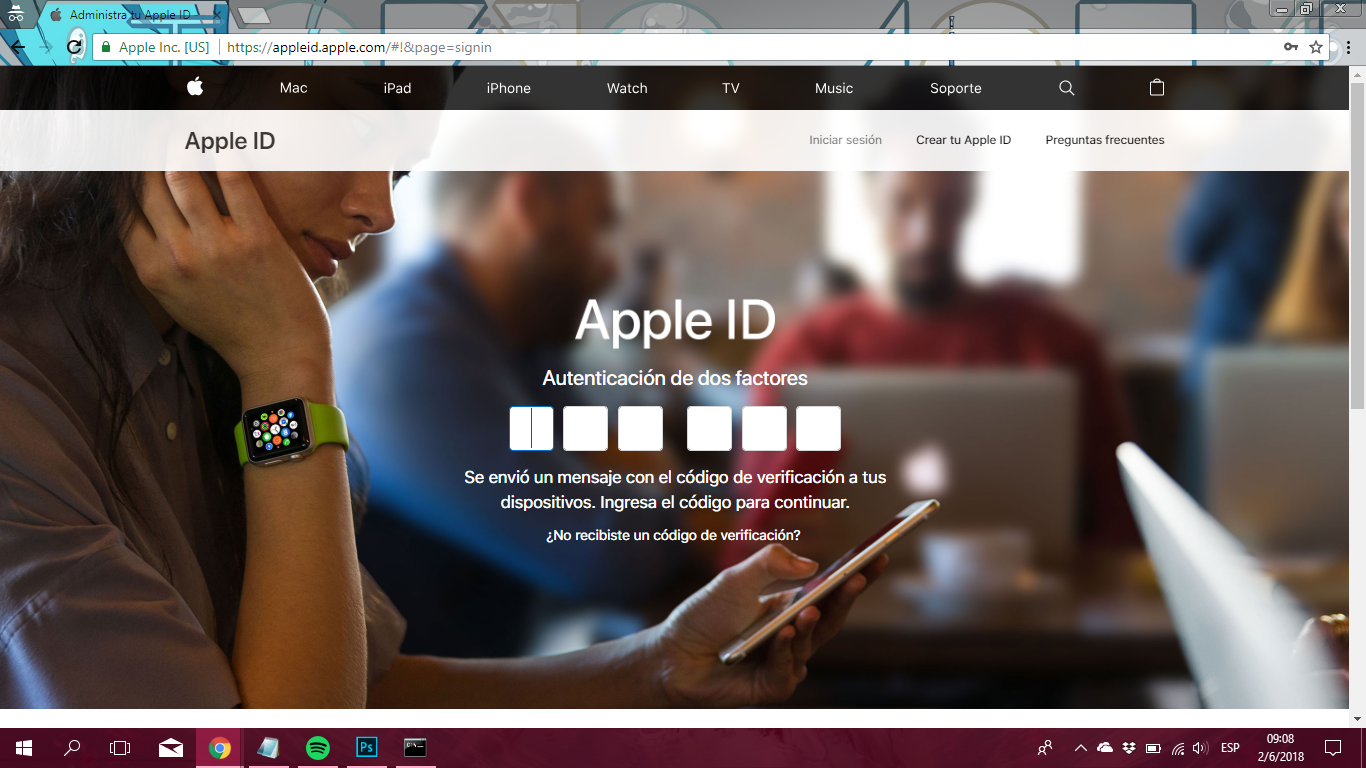Viewport: 1366px width, 768px height.
Task: Click the Chrome icon on the taskbar
Action: [220, 748]
